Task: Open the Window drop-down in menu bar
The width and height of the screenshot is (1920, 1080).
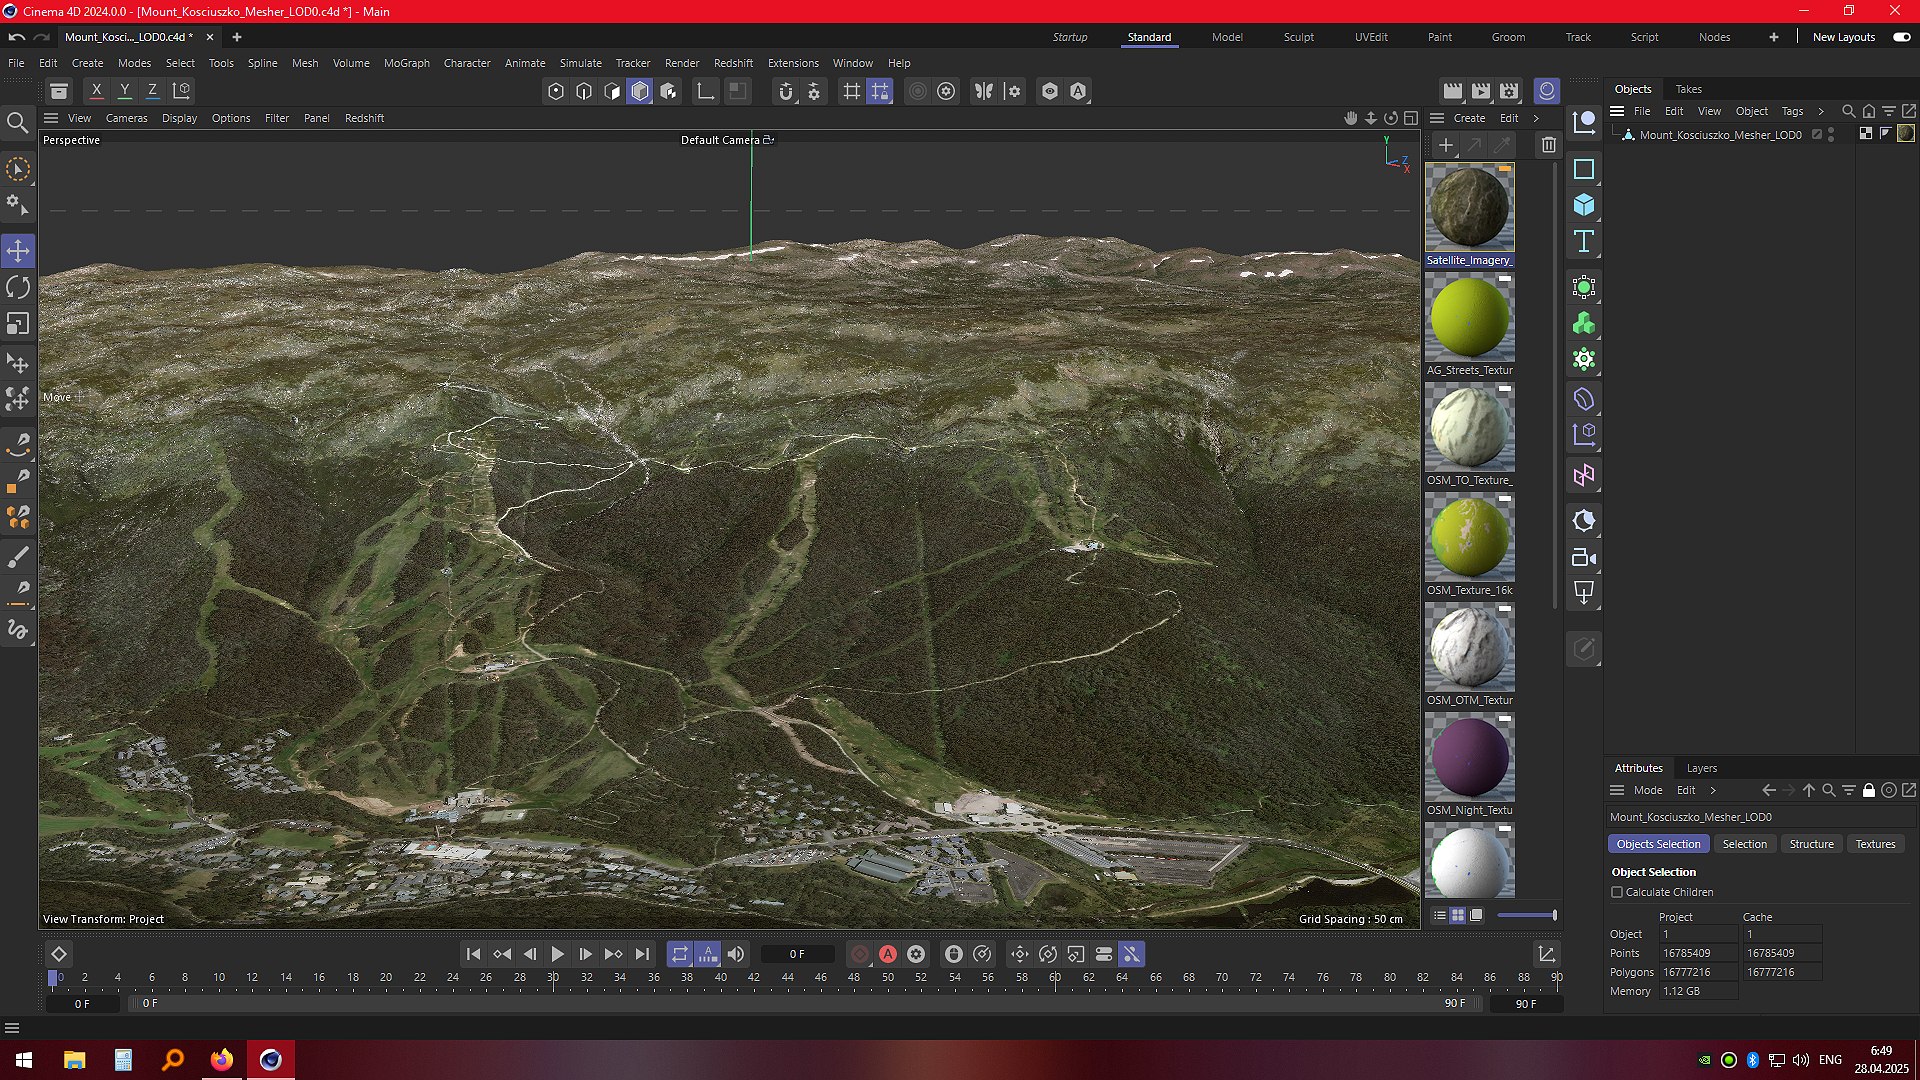Action: (852, 63)
